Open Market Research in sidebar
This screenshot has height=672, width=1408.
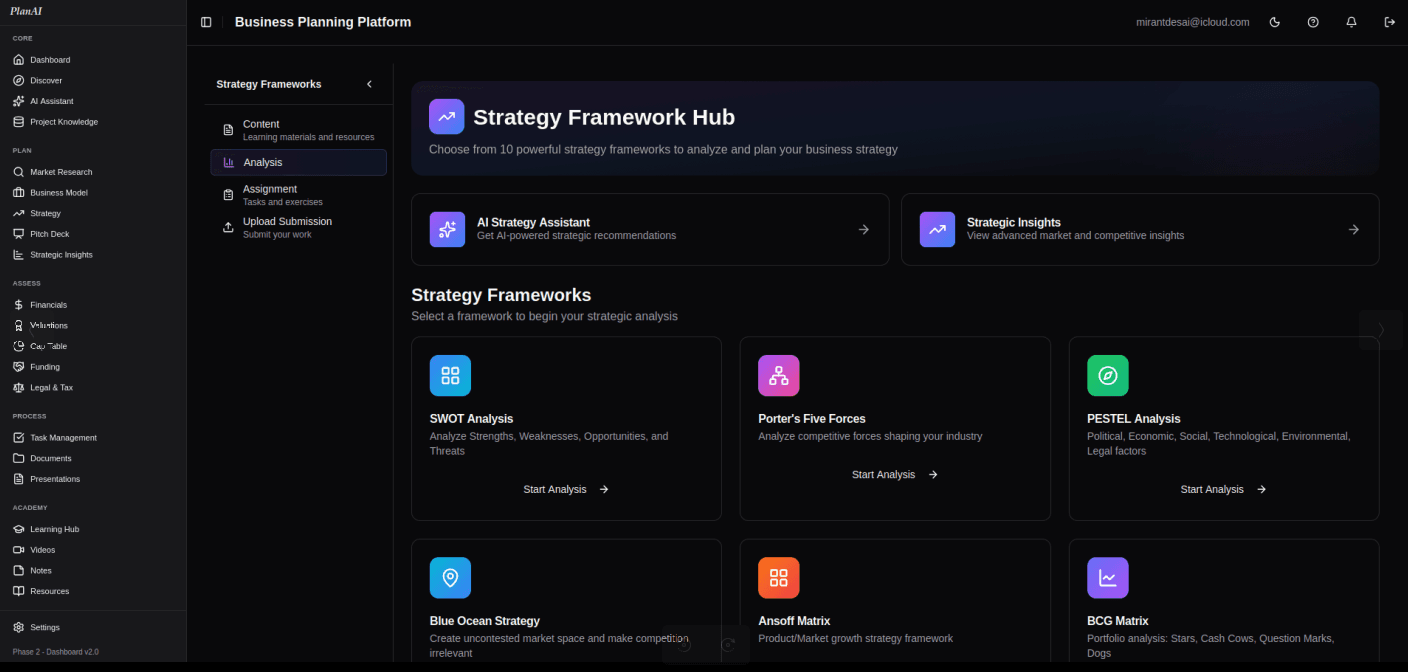click(61, 172)
